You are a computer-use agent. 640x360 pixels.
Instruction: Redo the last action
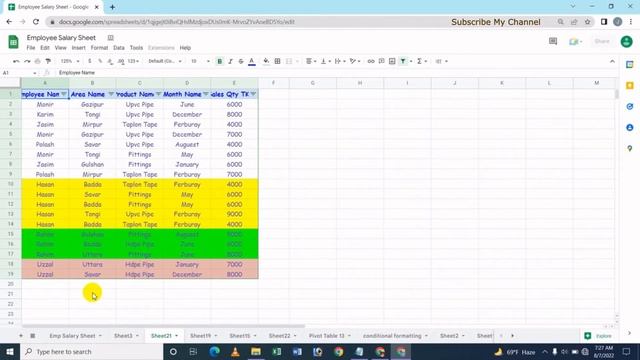coord(27,61)
